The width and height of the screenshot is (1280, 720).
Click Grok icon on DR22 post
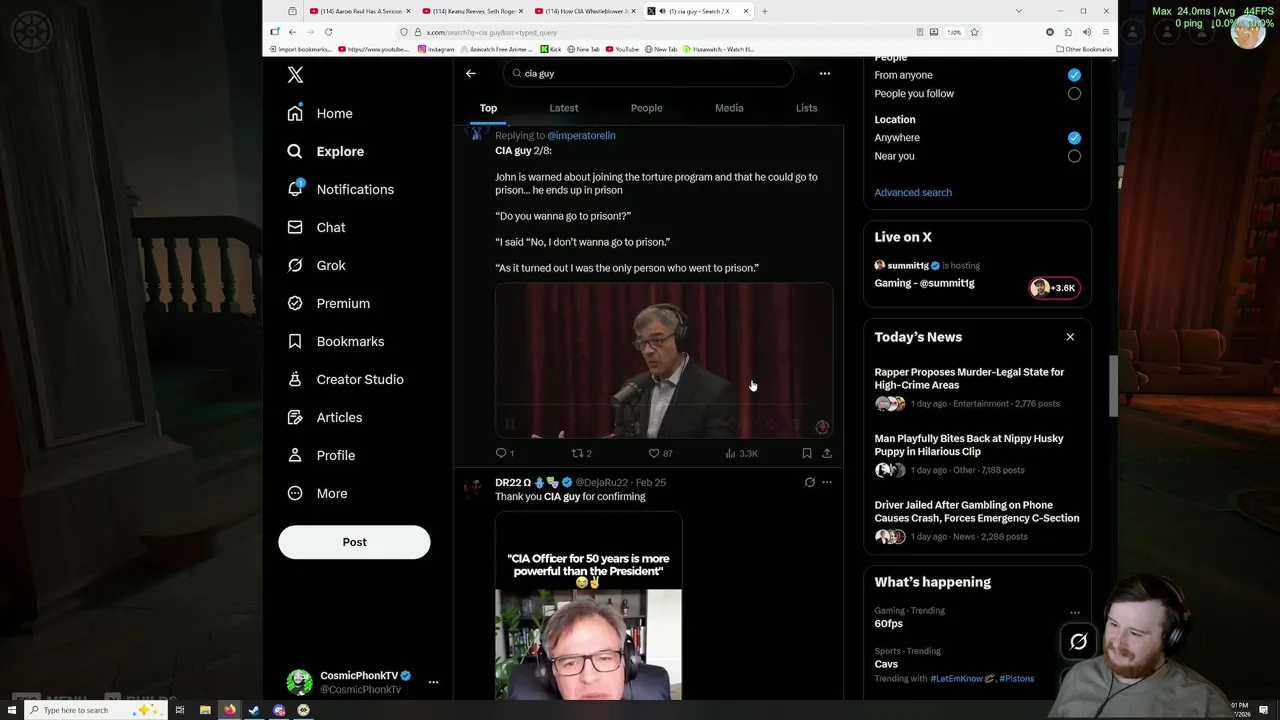click(x=810, y=483)
